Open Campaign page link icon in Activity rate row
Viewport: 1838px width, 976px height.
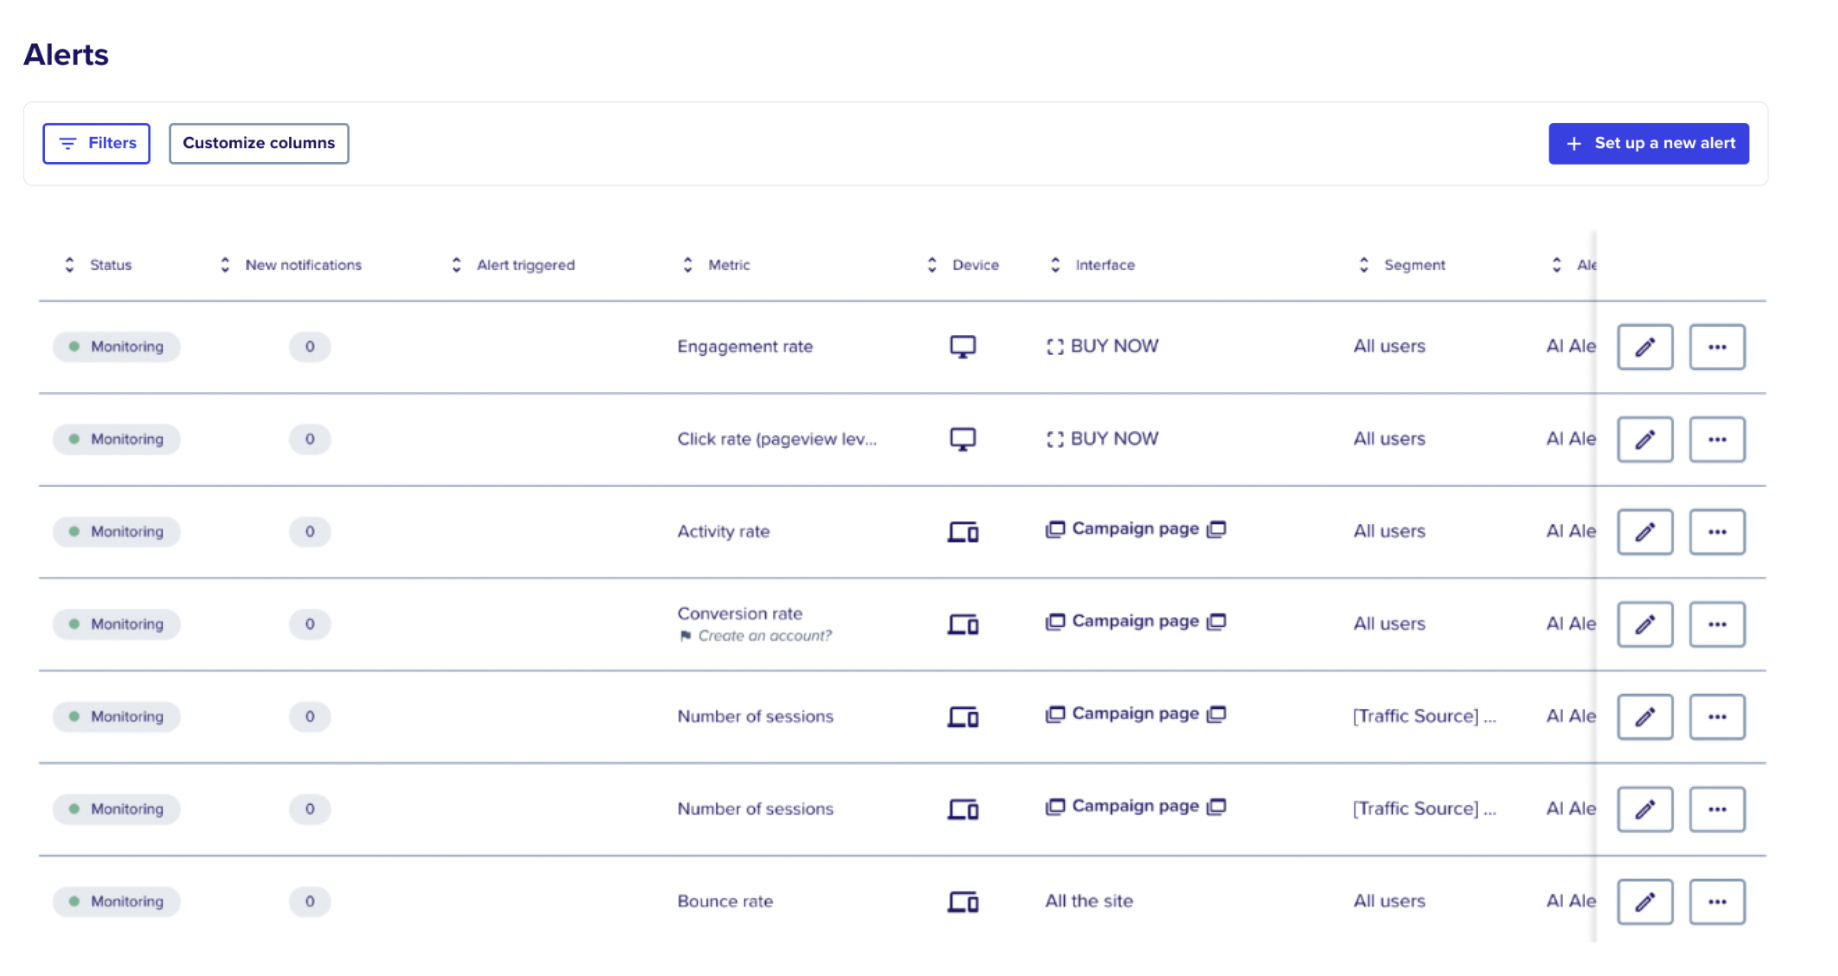click(1216, 529)
